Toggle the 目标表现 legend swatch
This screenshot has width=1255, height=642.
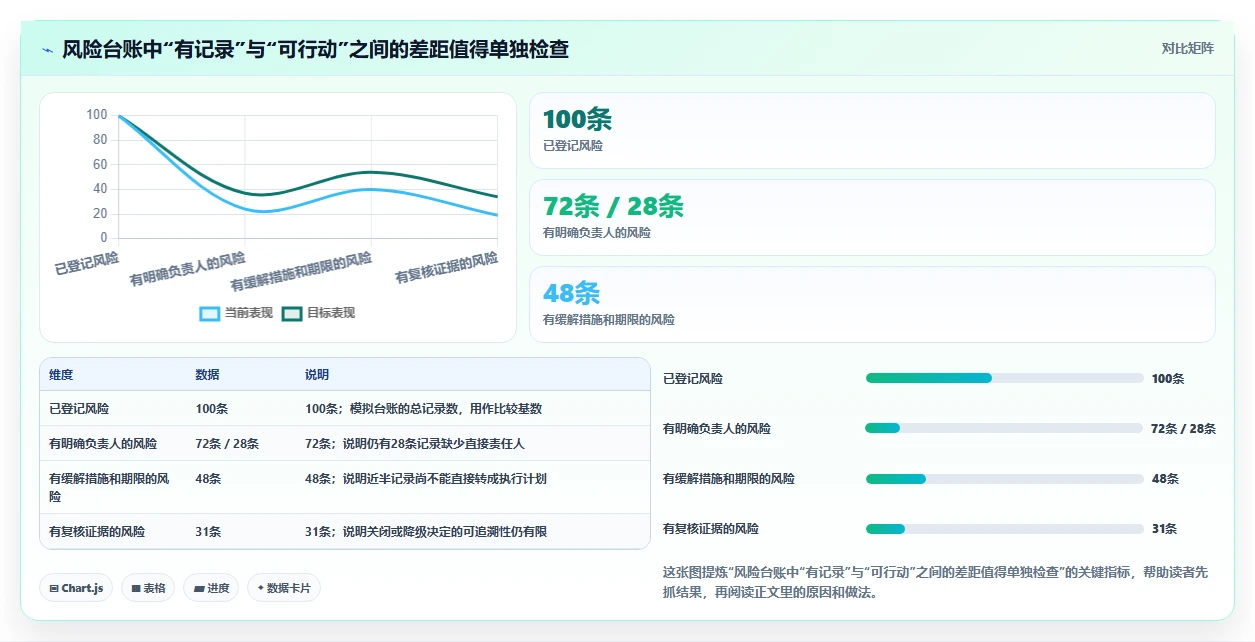click(x=292, y=313)
